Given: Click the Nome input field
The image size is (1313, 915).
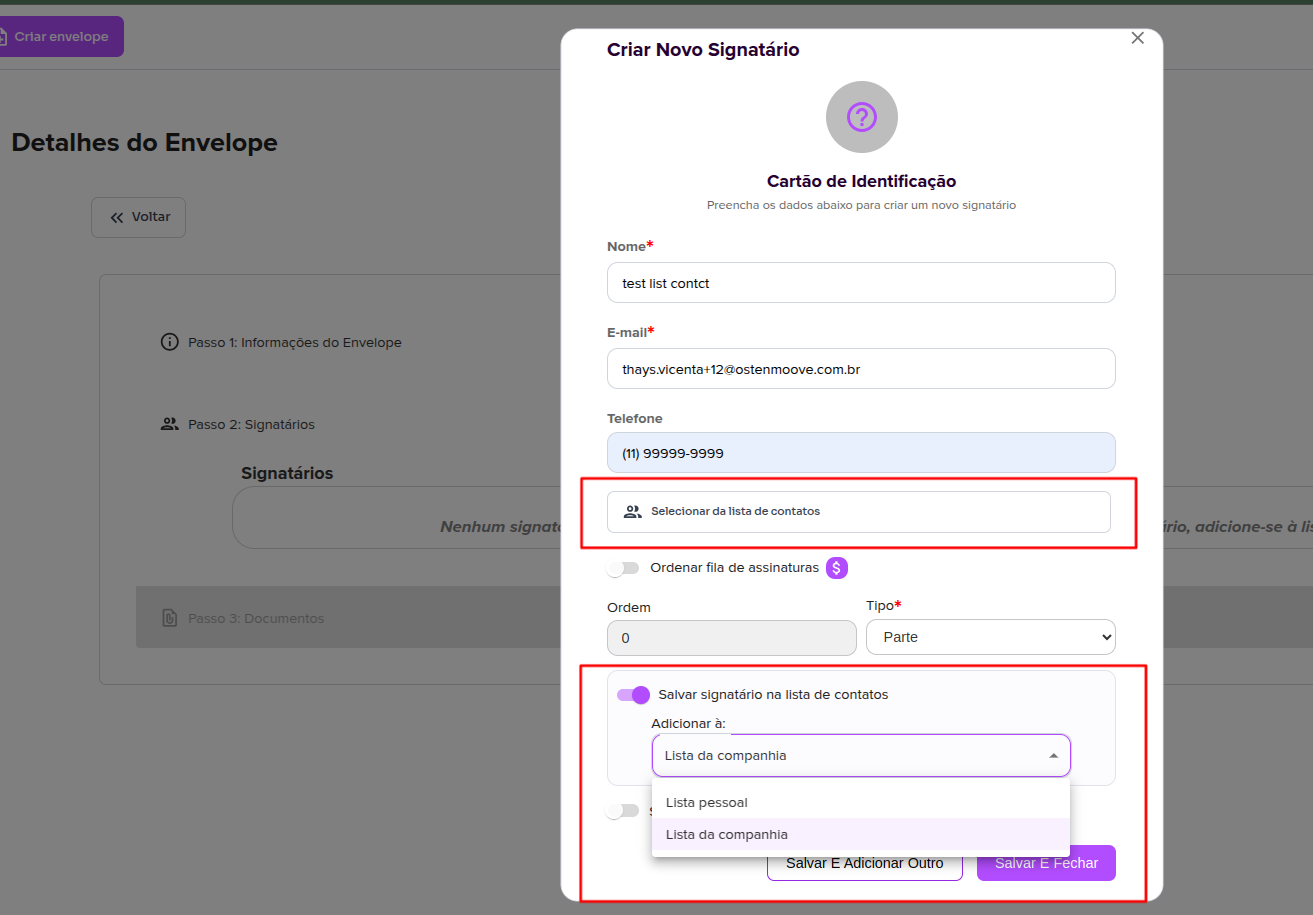Looking at the screenshot, I should [x=860, y=283].
